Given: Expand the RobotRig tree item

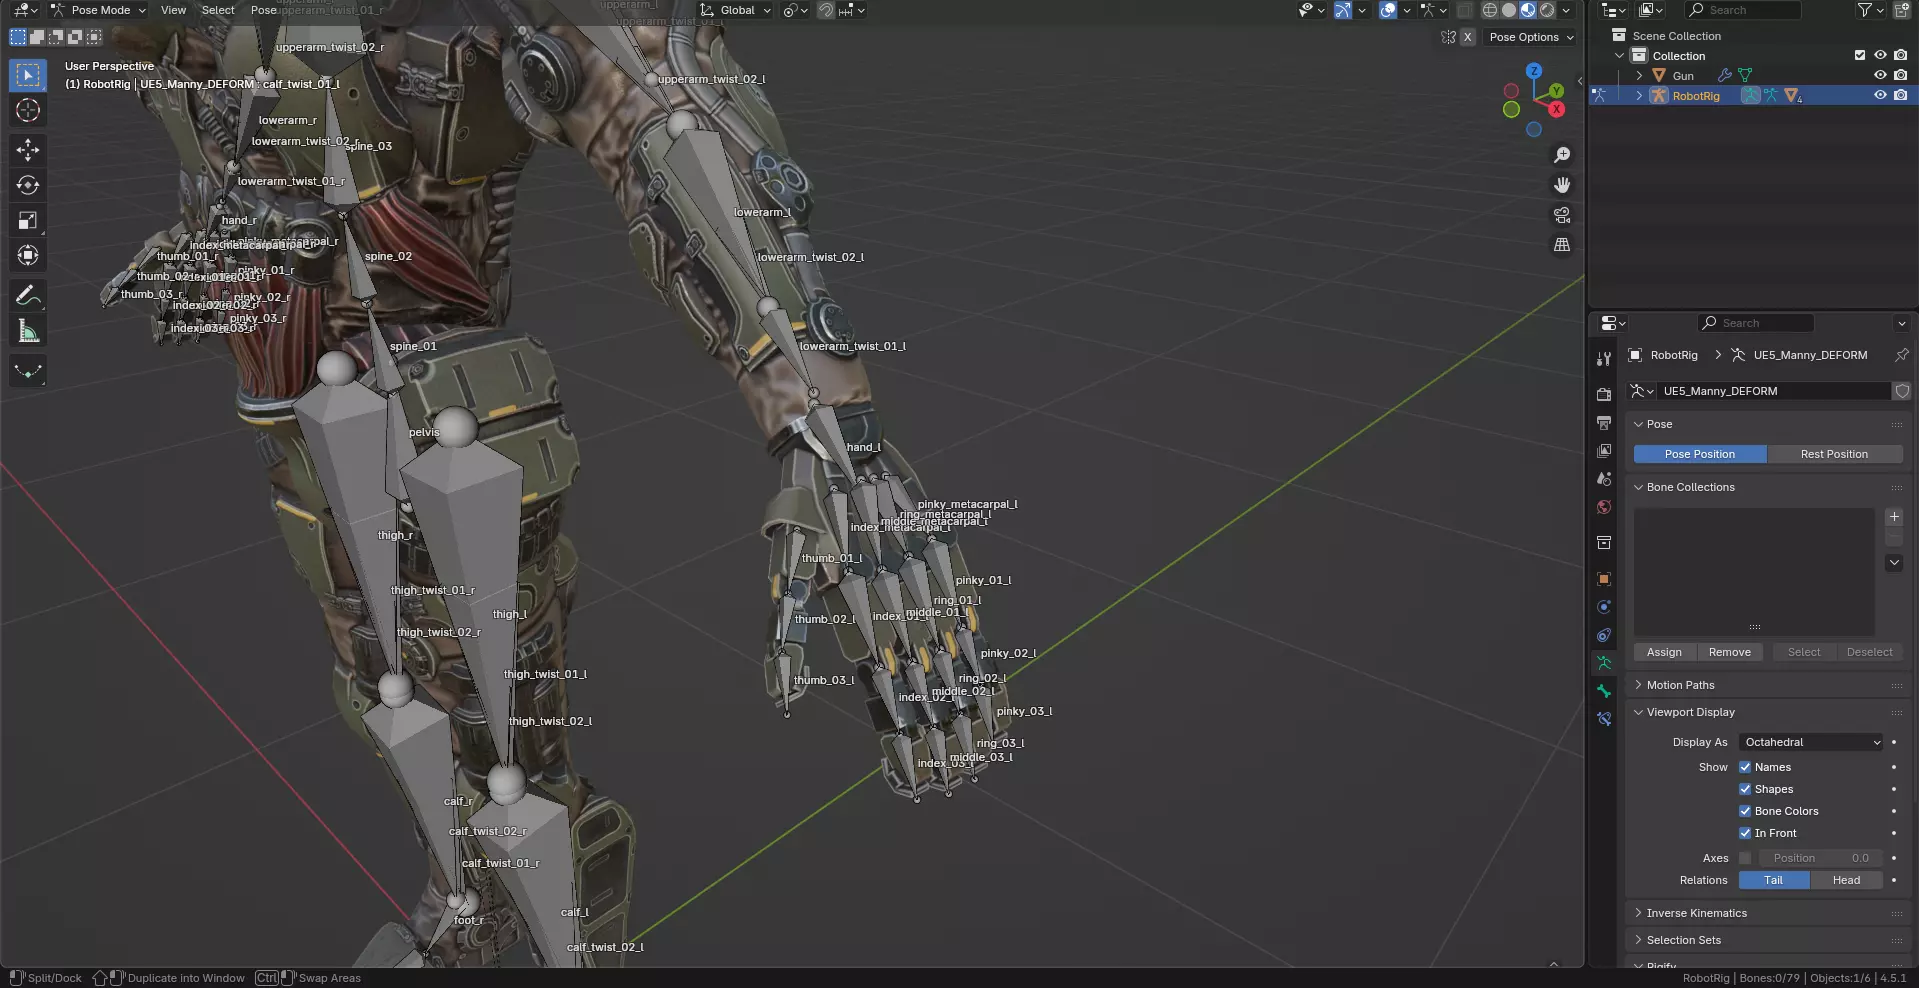Looking at the screenshot, I should pos(1639,95).
